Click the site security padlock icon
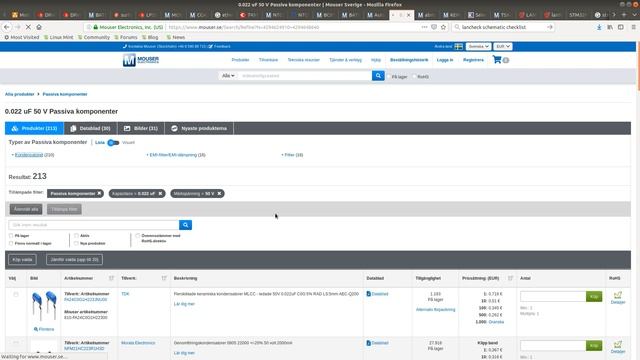Viewport: 640px width, 360px height. click(96, 27)
